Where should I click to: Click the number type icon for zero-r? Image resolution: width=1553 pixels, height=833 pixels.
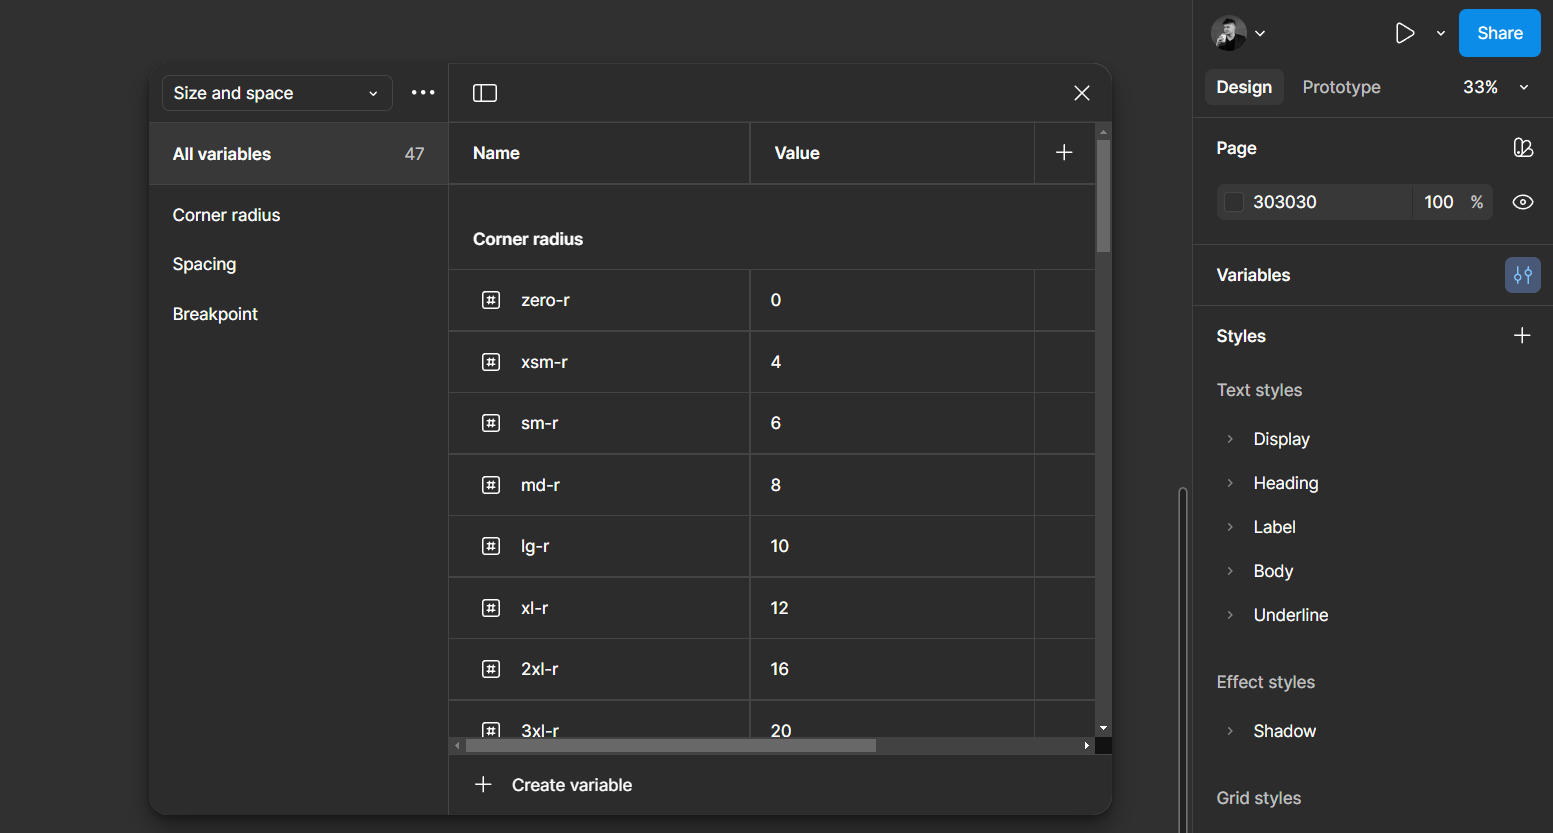pos(491,300)
